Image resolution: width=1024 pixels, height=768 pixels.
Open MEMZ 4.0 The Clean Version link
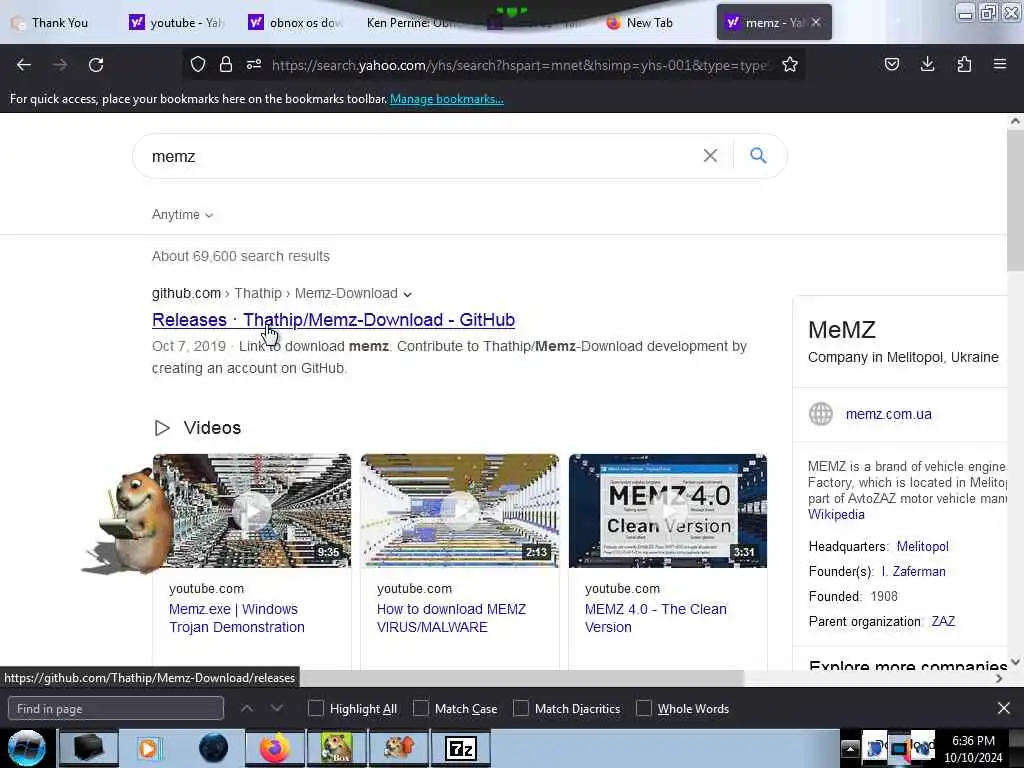coord(656,618)
